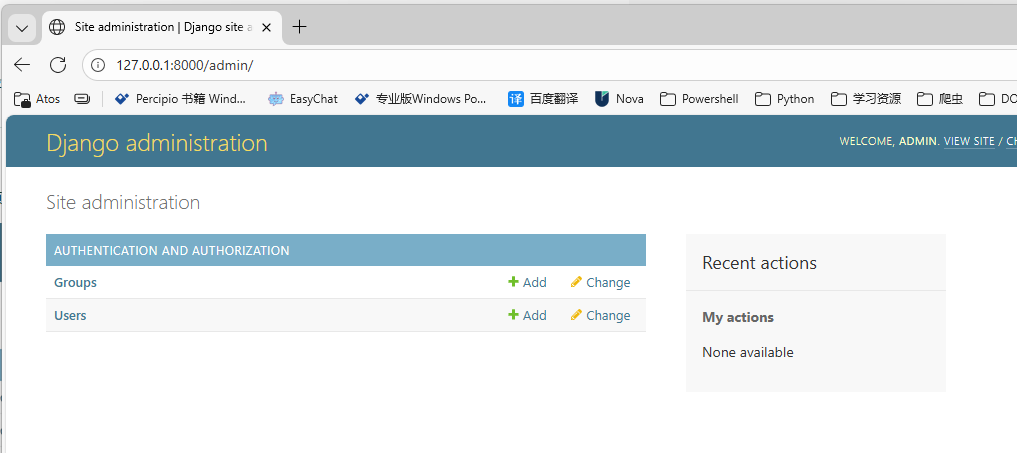Open the bookmark icon next to Atos
The height and width of the screenshot is (453, 1017).
82,99
